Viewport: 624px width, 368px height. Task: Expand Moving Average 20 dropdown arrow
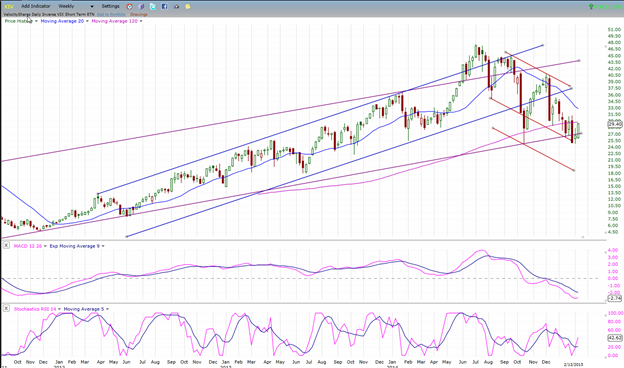[x=87, y=21]
